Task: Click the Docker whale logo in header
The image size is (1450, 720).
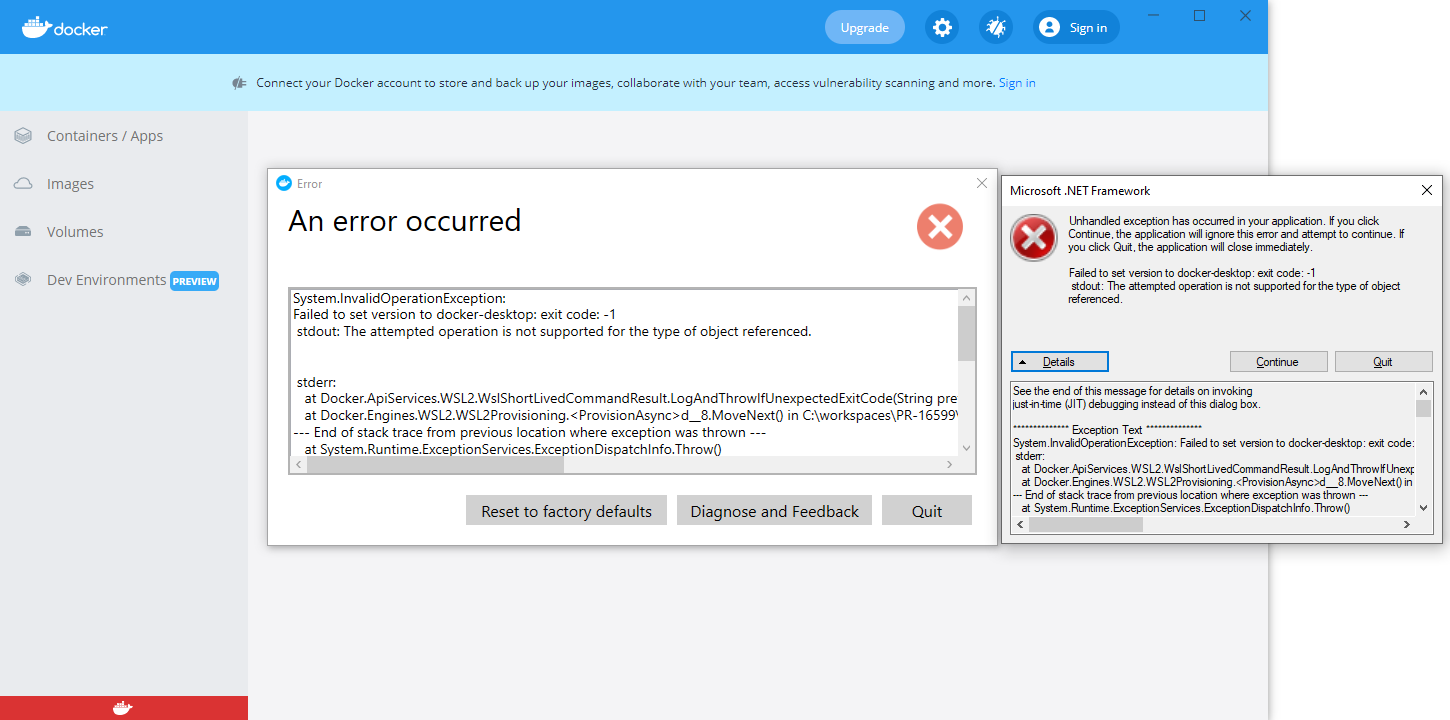Action: coord(65,28)
